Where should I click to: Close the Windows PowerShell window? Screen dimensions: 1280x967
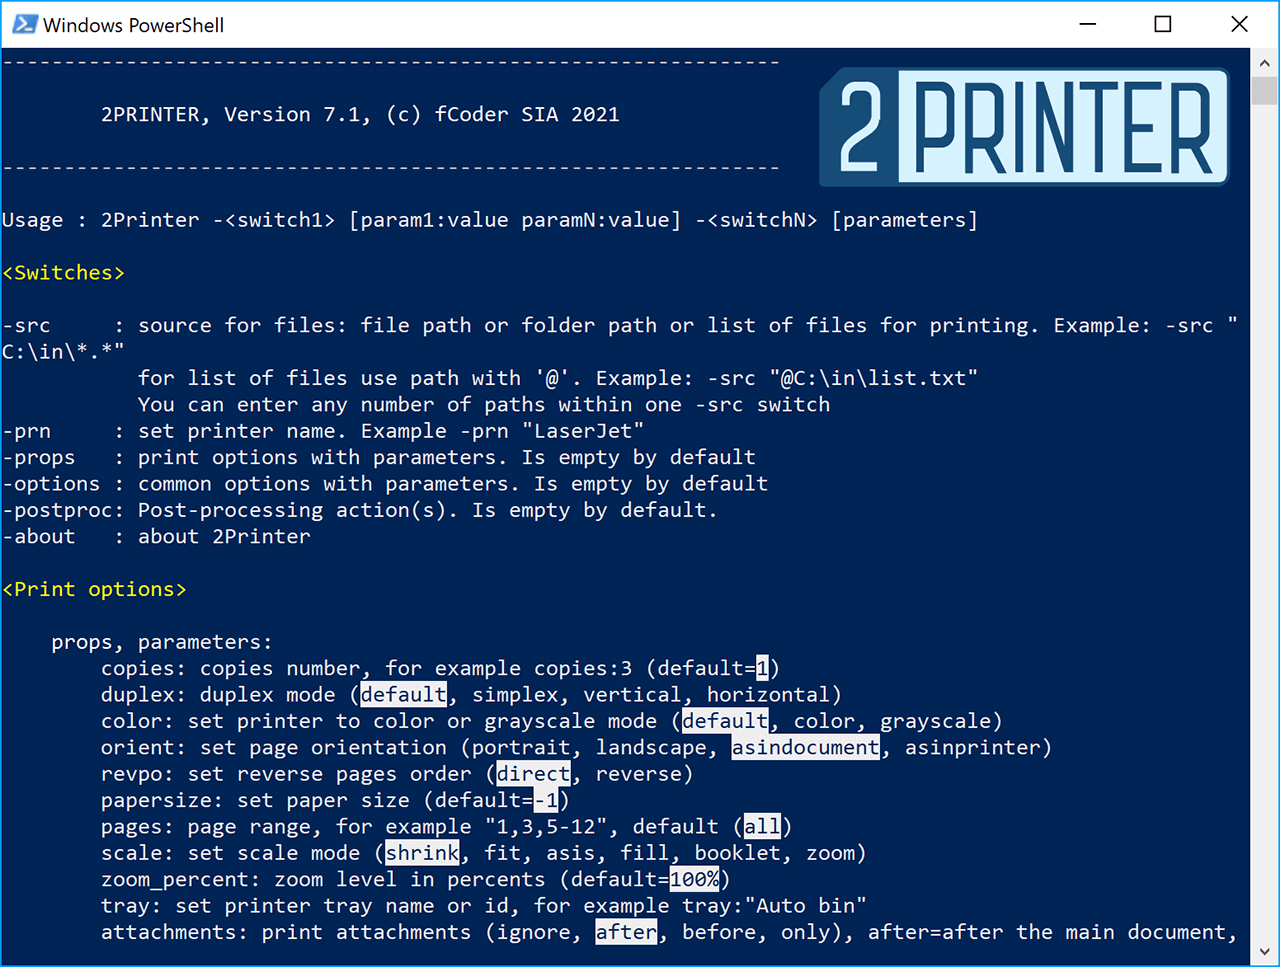pos(1239,24)
